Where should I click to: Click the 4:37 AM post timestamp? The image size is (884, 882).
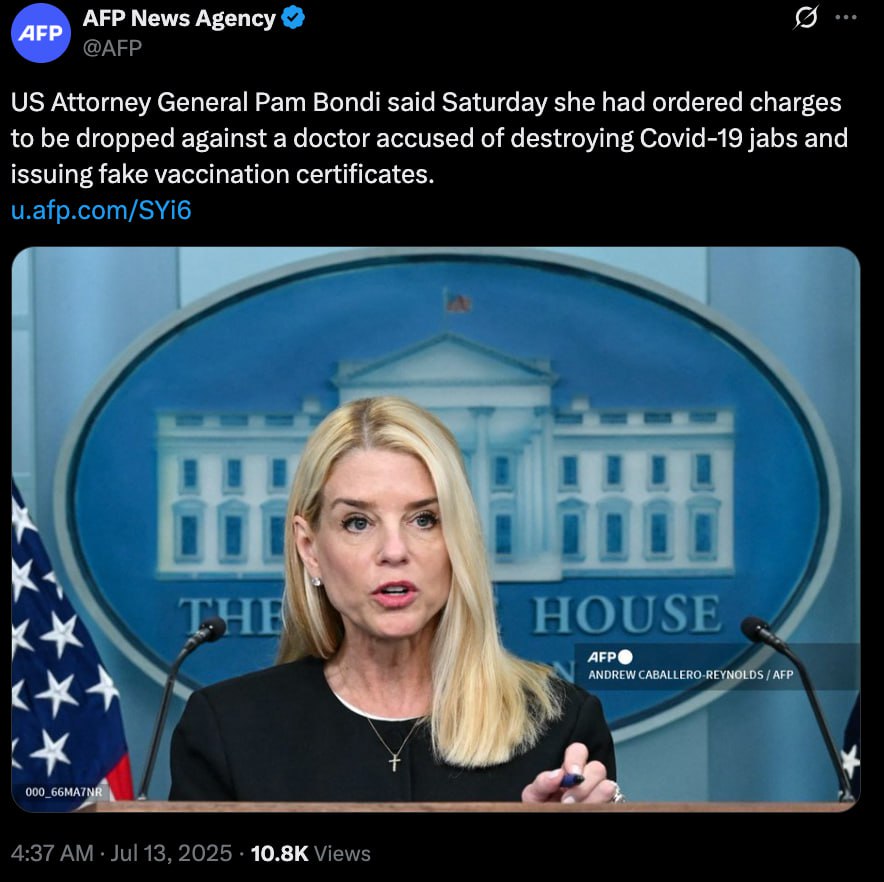52,853
